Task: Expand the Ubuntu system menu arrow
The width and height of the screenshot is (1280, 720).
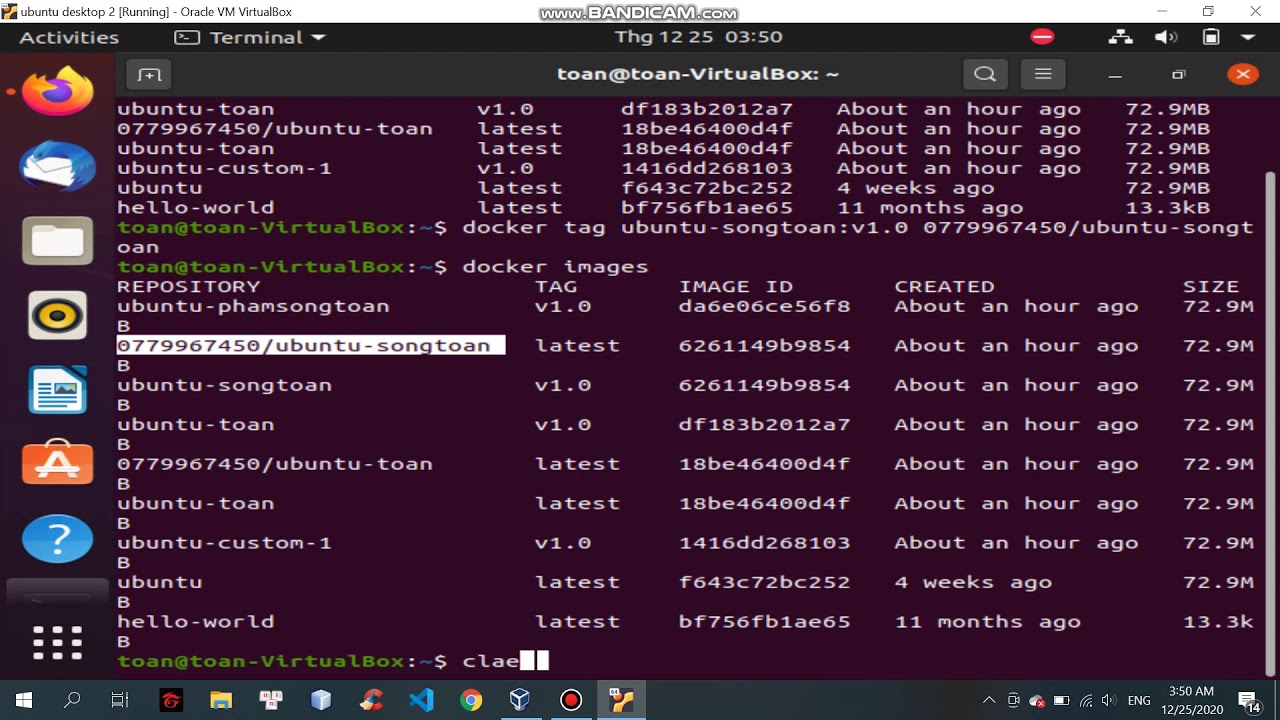Action: point(1247,37)
